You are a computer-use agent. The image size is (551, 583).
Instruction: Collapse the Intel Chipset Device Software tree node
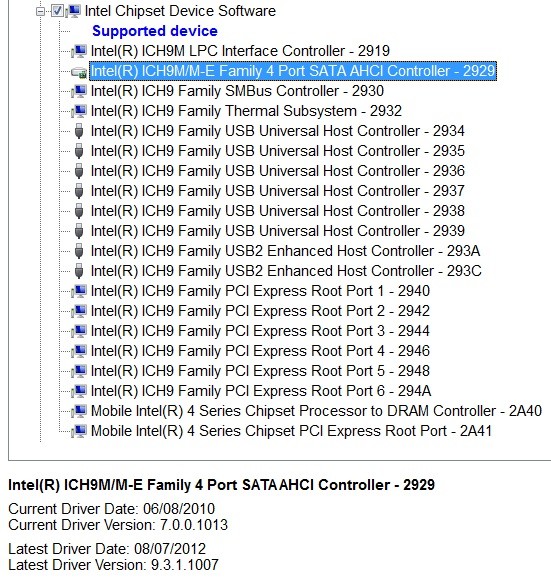click(40, 12)
